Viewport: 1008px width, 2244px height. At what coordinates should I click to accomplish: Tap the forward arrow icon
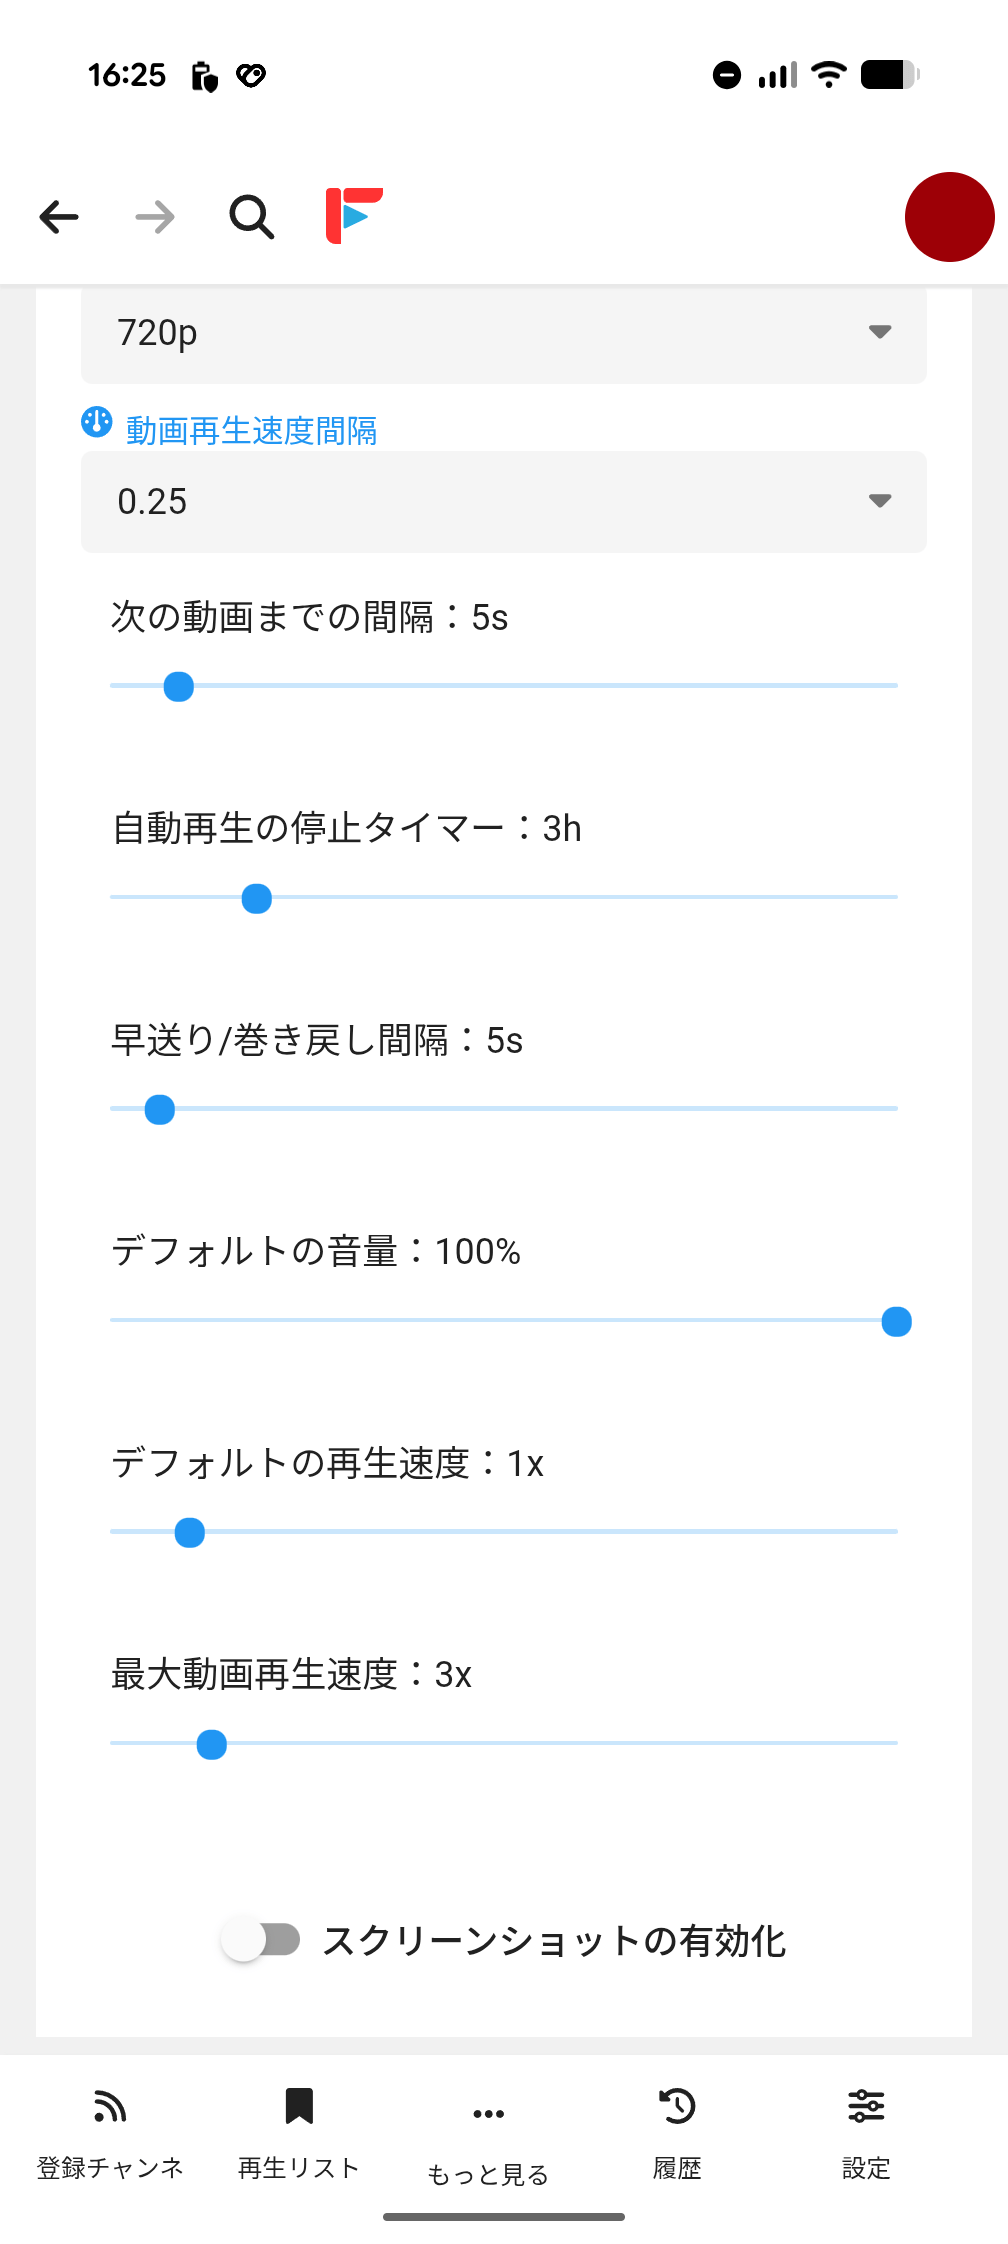(155, 217)
